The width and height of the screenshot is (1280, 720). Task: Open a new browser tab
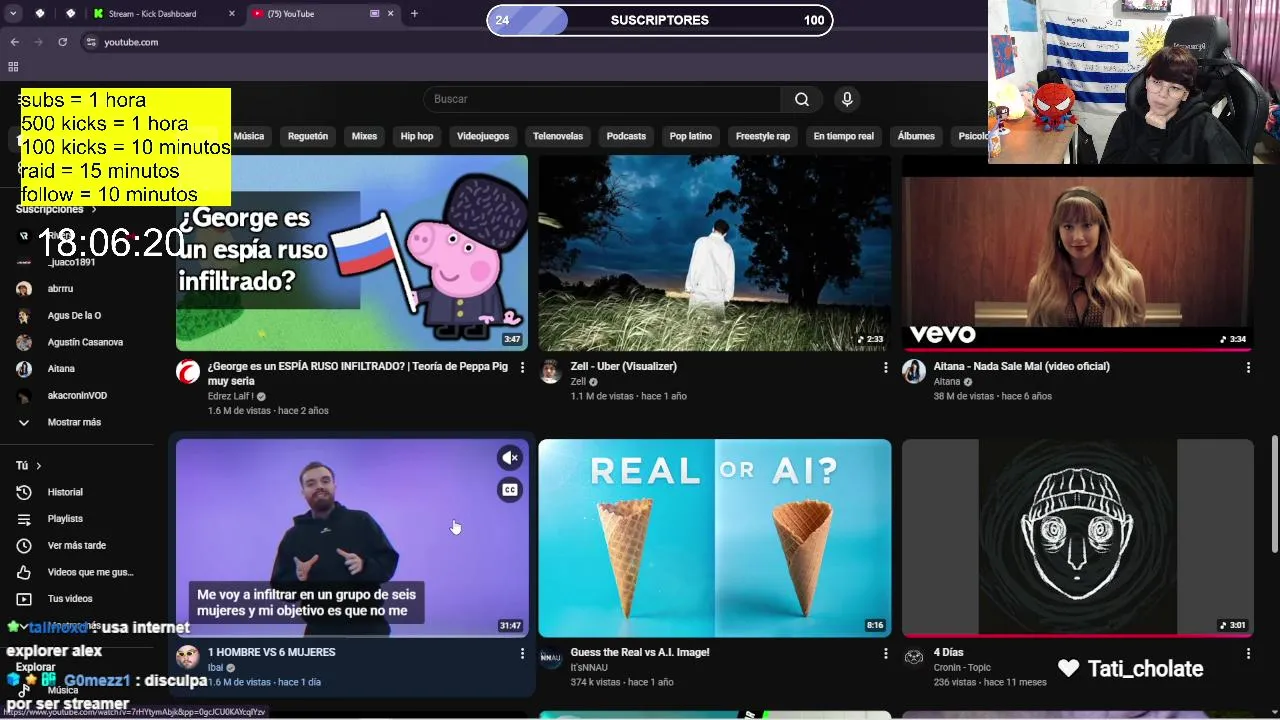point(414,14)
